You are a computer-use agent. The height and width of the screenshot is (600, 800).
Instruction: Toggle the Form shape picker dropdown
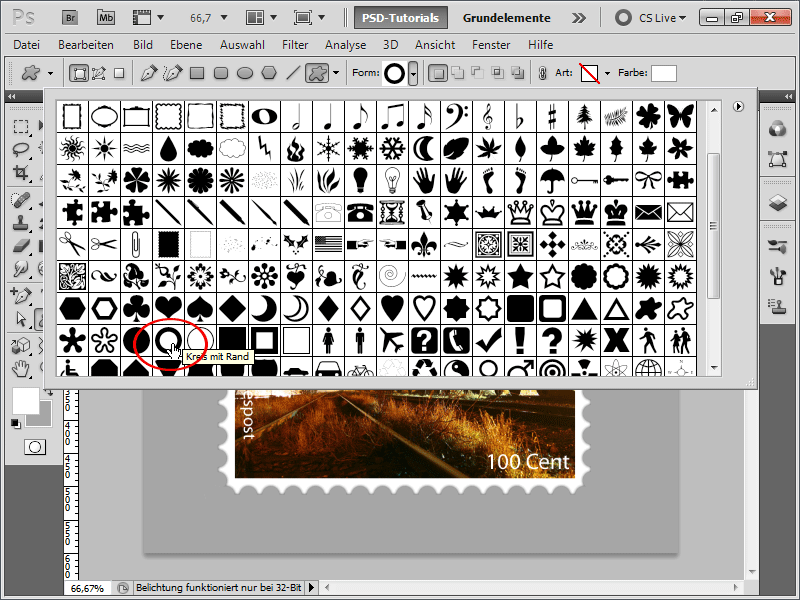click(413, 73)
